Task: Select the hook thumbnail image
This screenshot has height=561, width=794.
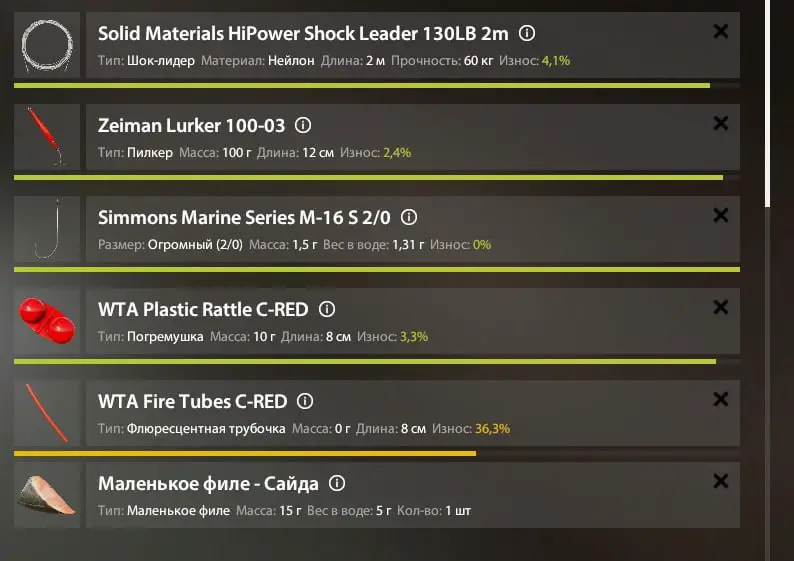Action: (x=47, y=229)
